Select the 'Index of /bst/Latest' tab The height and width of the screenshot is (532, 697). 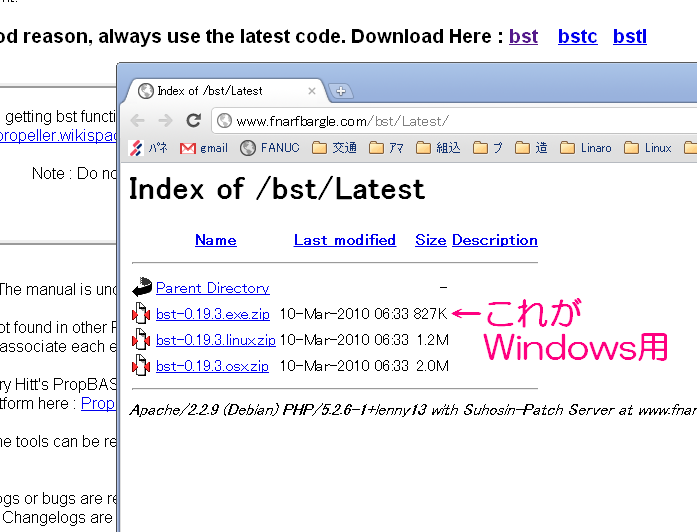click(220, 91)
